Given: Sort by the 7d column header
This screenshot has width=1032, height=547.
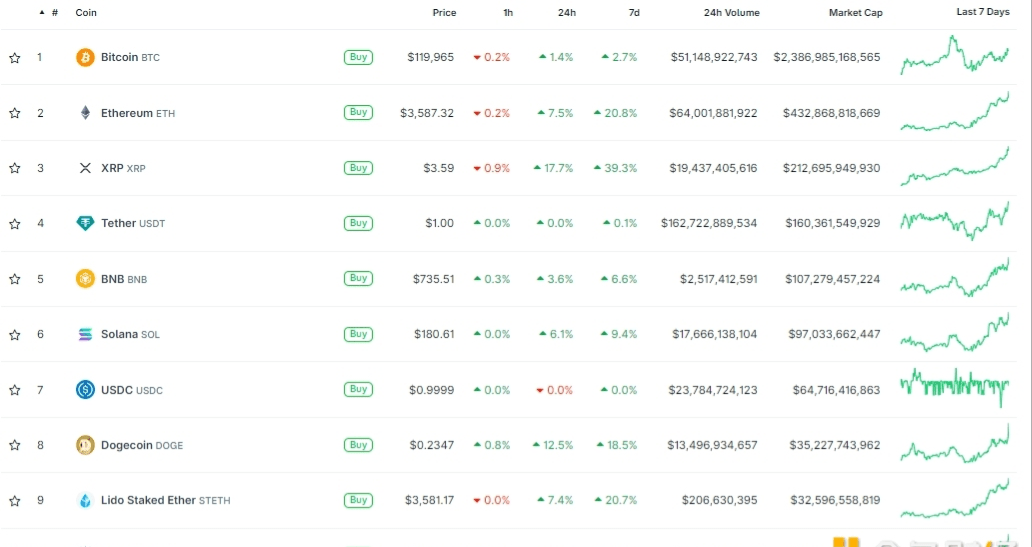Looking at the screenshot, I should coord(634,13).
